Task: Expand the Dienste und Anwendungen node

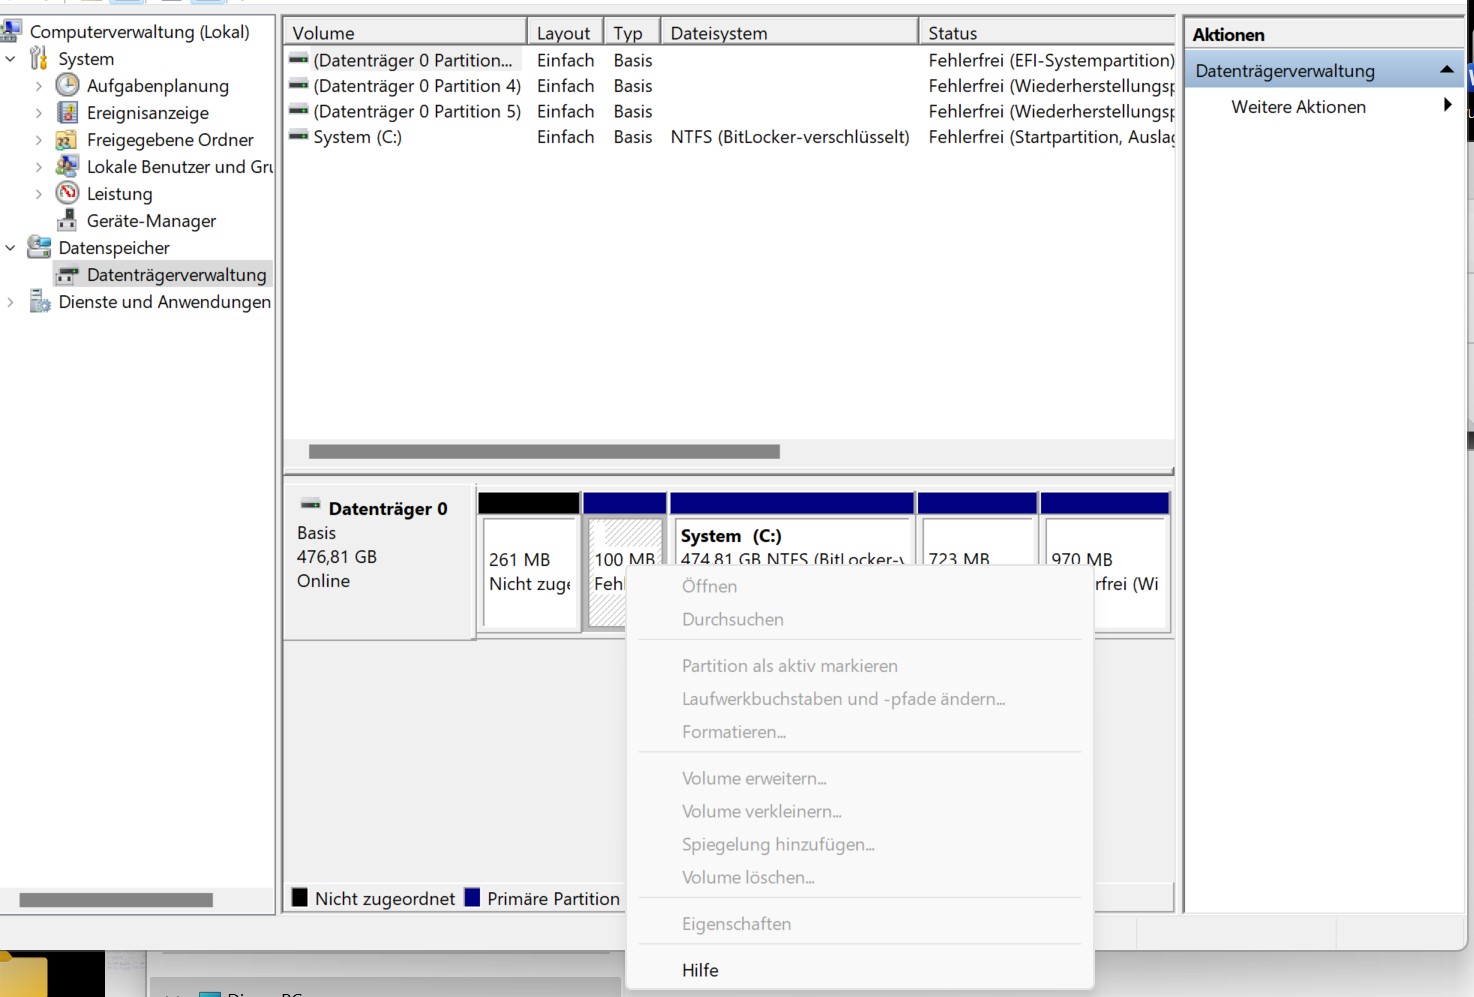Action: pyautogui.click(x=11, y=302)
